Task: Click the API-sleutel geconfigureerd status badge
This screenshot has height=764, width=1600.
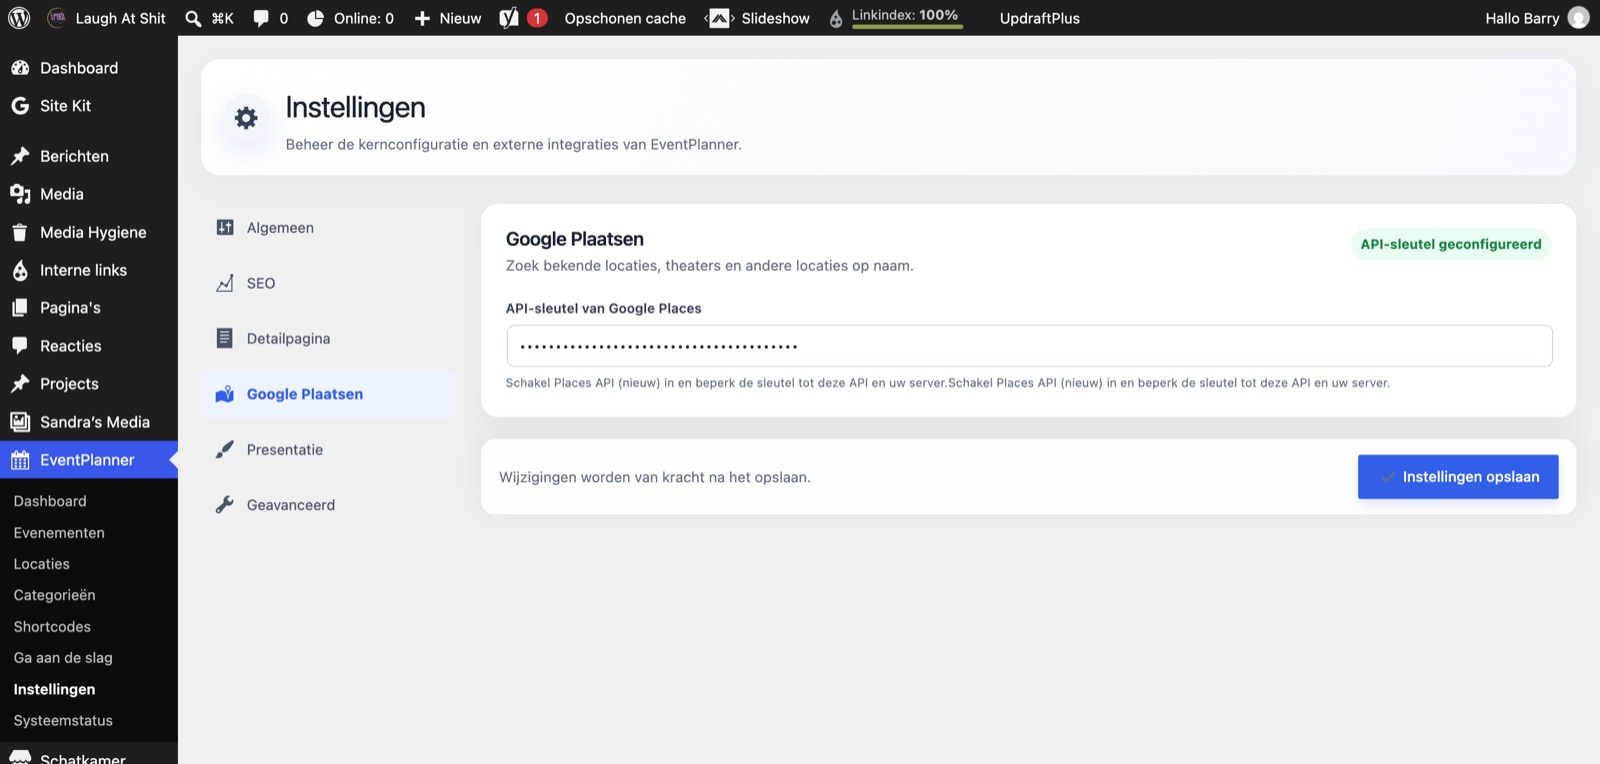Action: (1451, 244)
